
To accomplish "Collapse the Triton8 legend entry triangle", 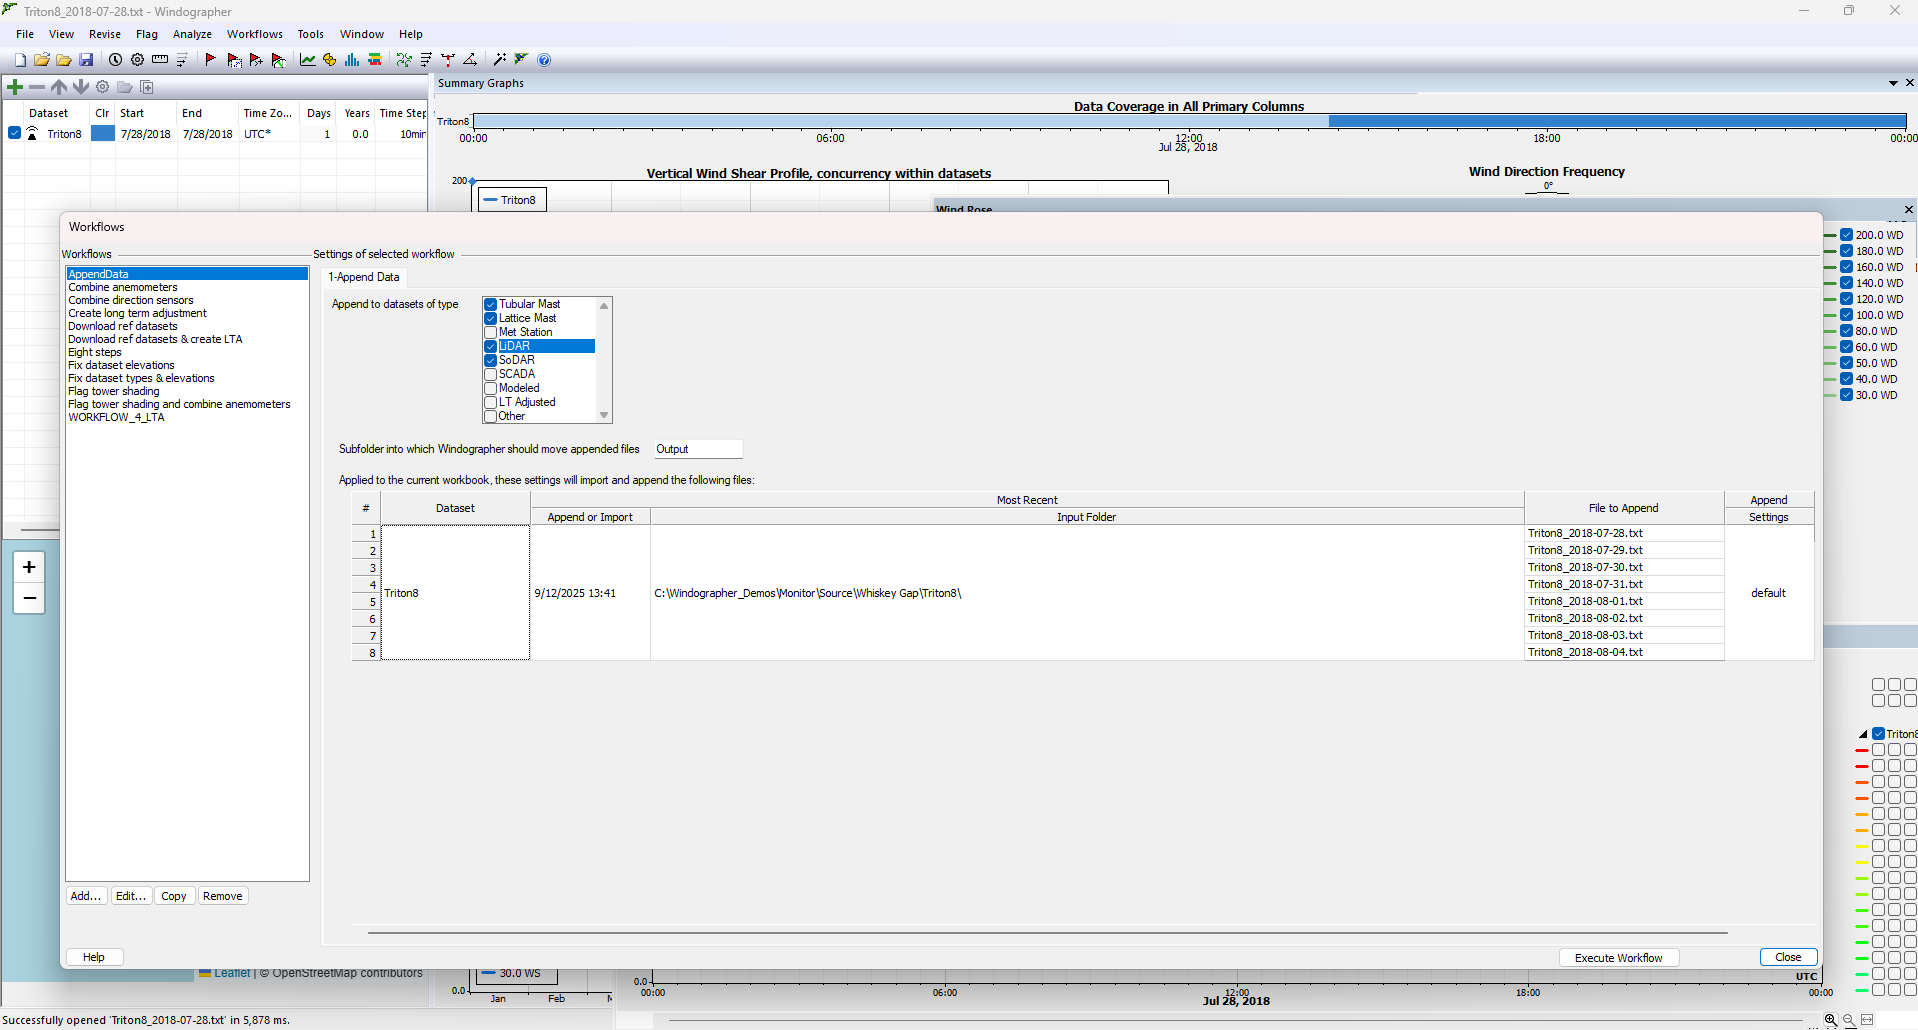I will click(1862, 733).
